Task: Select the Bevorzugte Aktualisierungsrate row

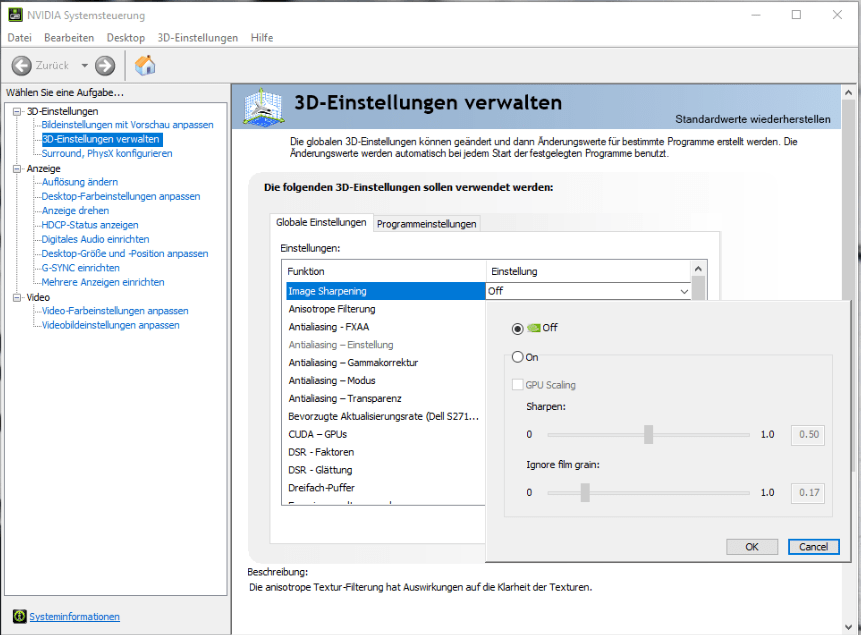Action: (385, 416)
